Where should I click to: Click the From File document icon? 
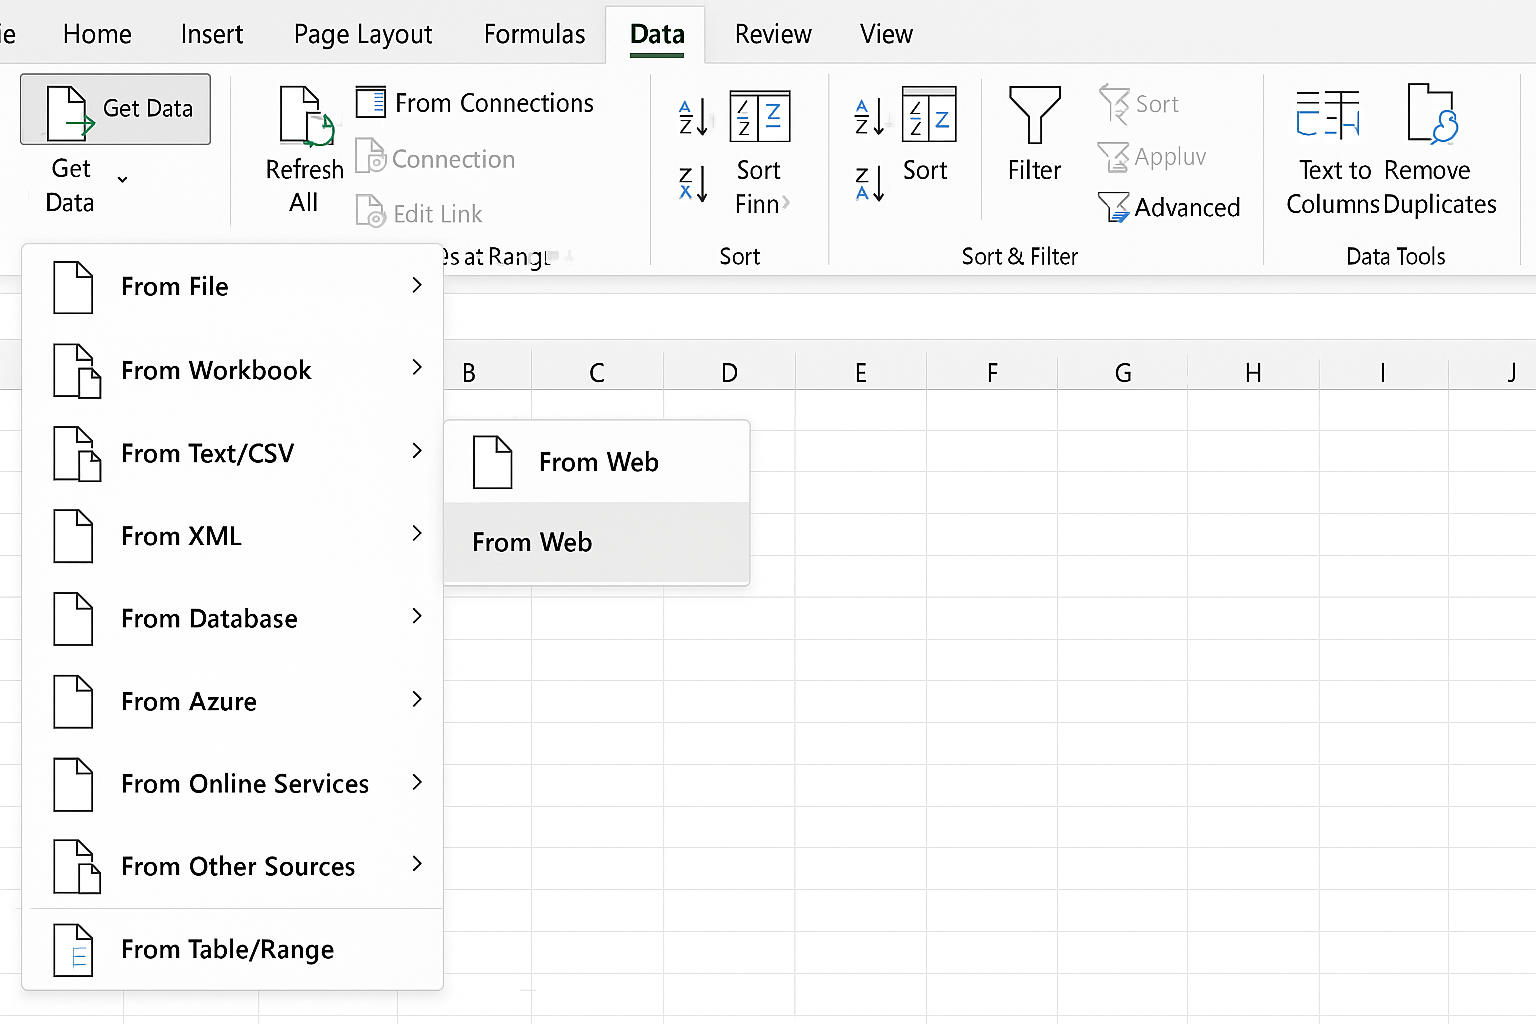[x=73, y=287]
